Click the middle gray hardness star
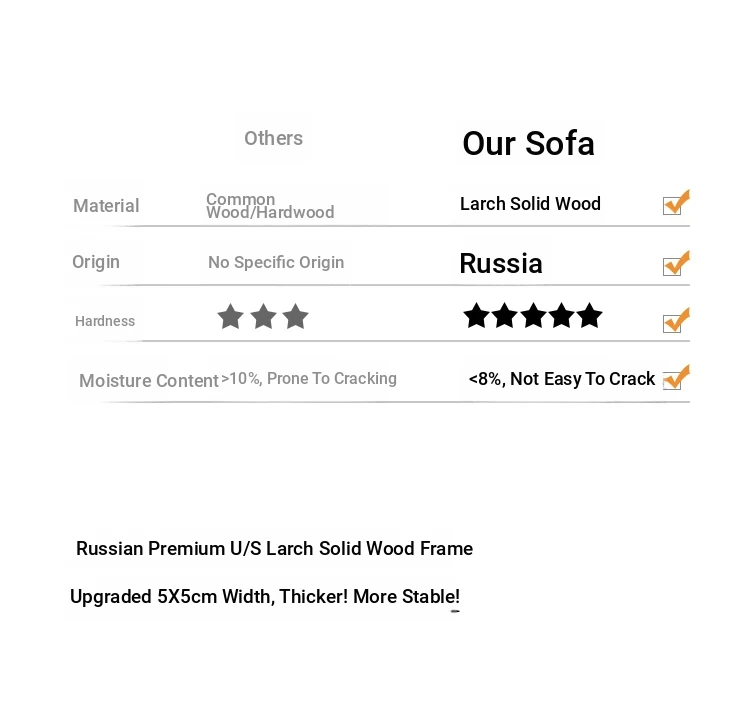750x707 pixels. [263, 317]
